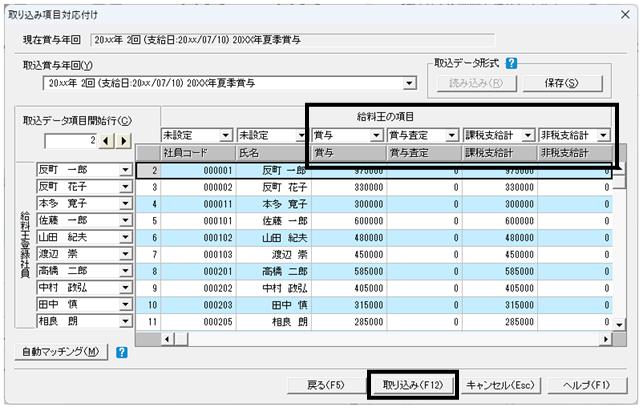Screen dimensions: 643x411
Task: Click employee code cell 000203
Action: [198, 305]
